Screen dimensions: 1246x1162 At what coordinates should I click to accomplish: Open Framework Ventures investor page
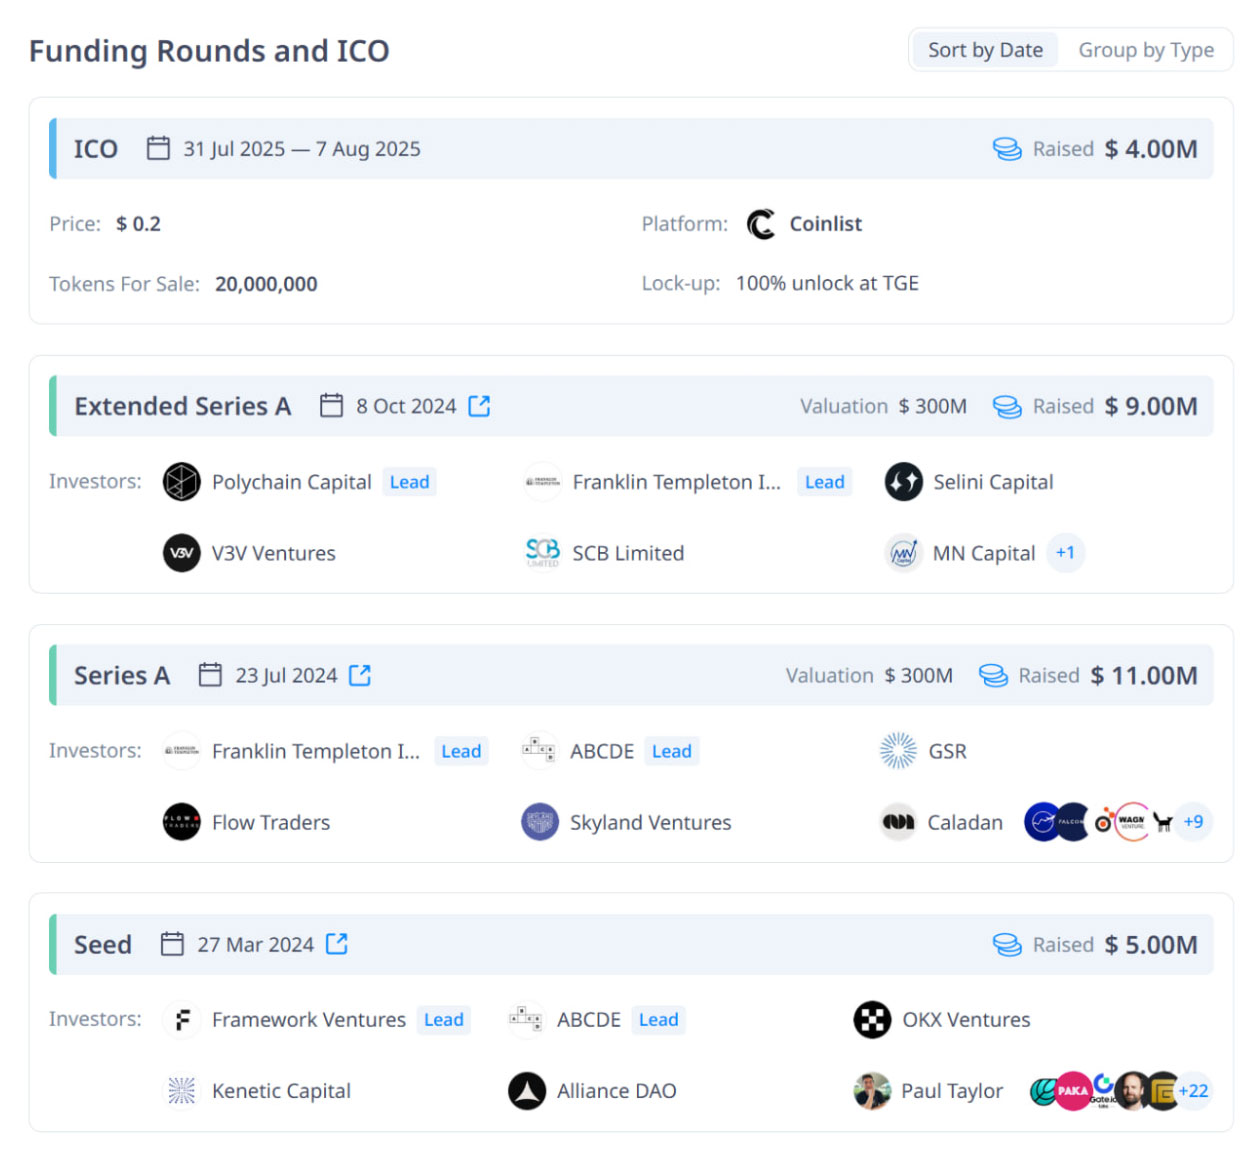tap(308, 1020)
